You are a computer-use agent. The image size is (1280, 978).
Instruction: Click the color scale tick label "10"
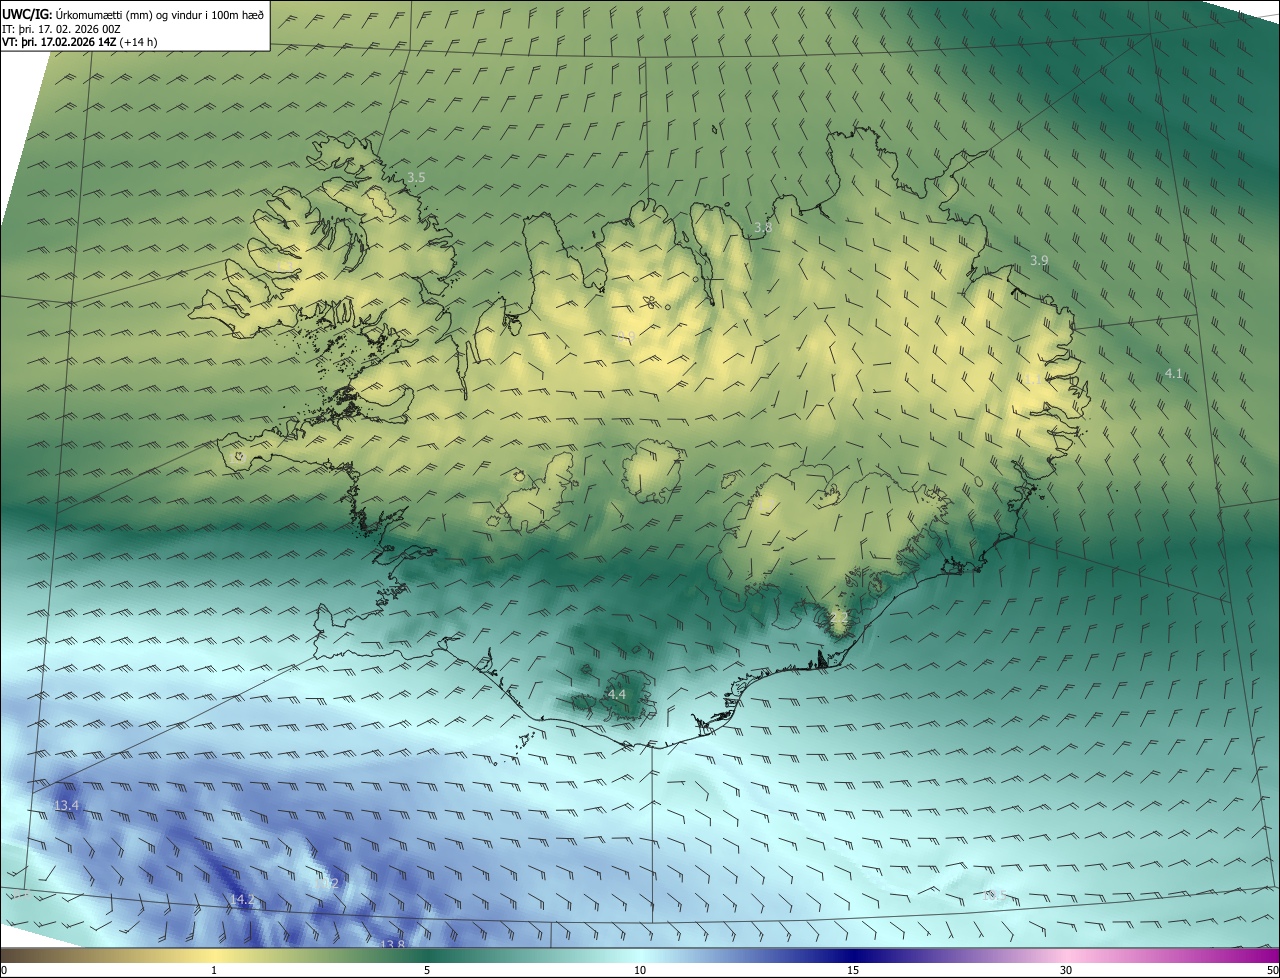click(x=640, y=970)
